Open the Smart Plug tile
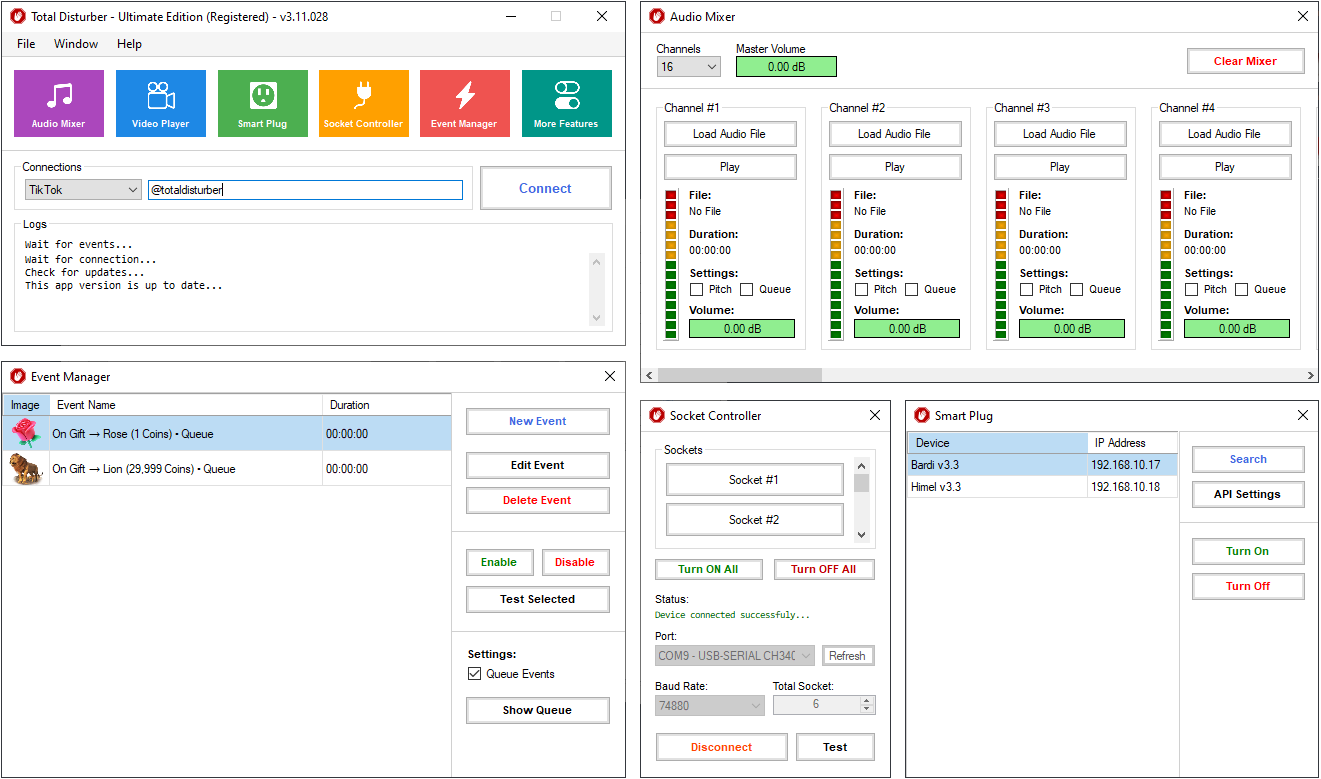The image size is (1321, 779). pos(262,103)
